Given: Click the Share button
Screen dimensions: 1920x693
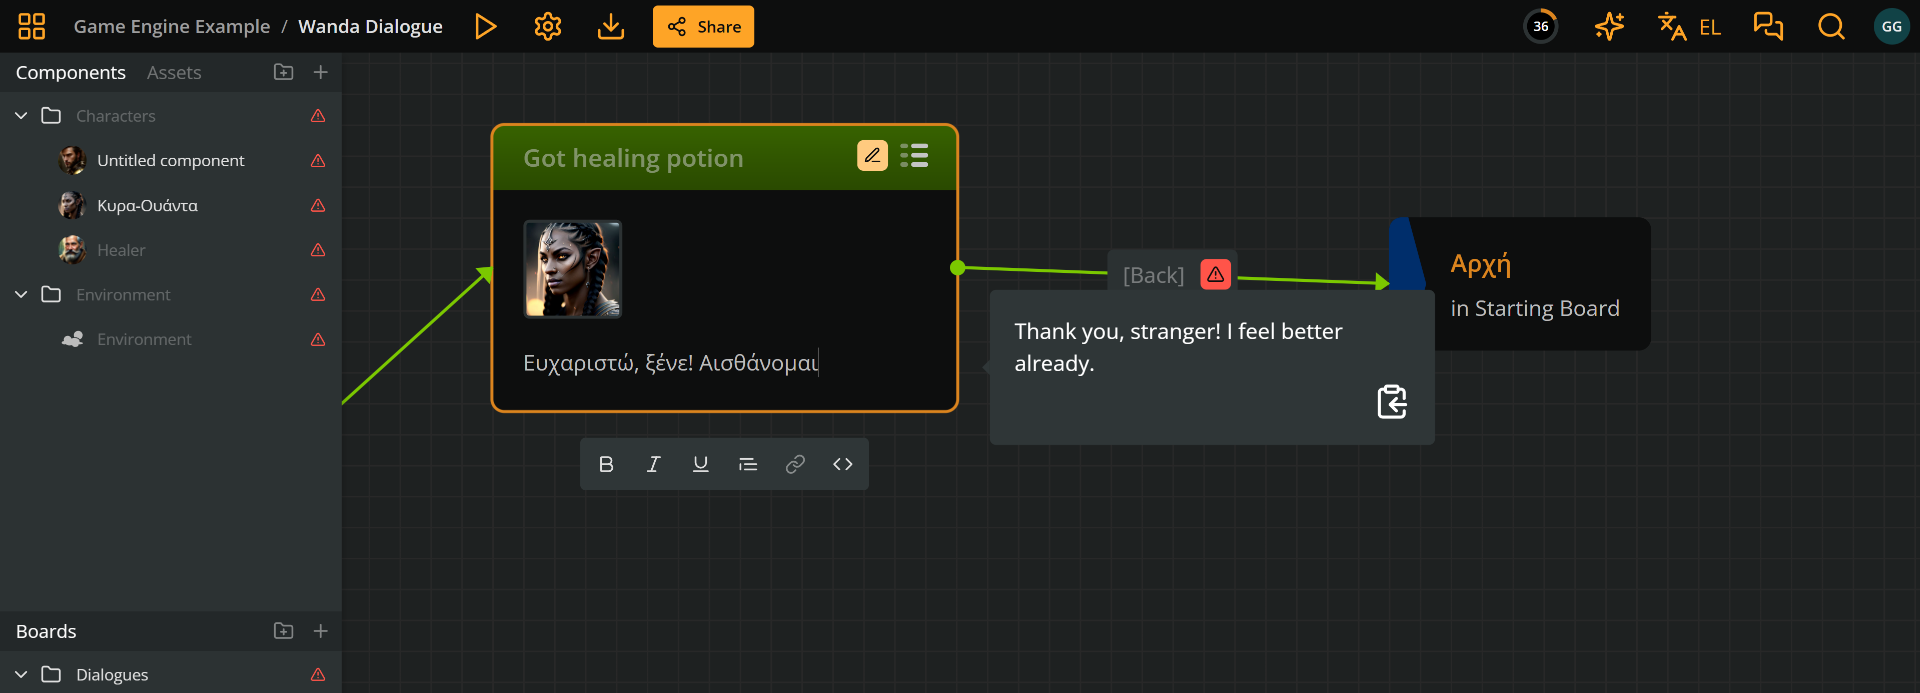Looking at the screenshot, I should coord(703,27).
